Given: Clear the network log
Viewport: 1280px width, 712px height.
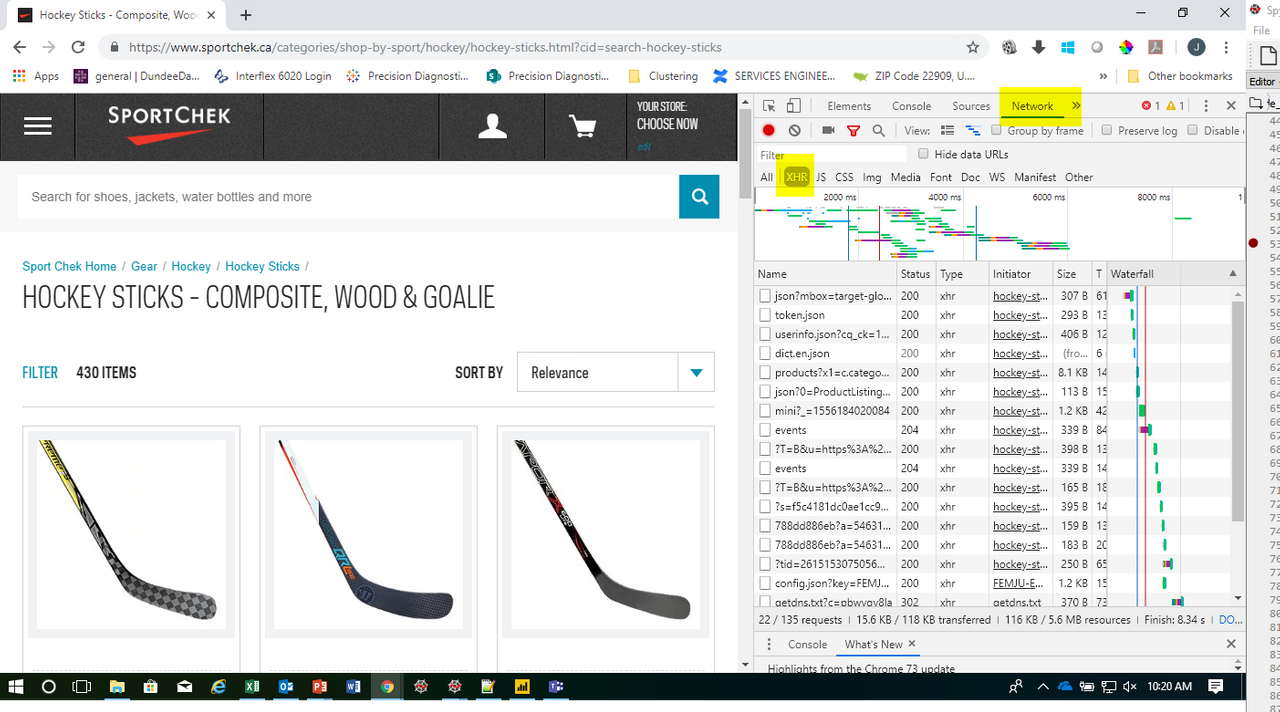Looking at the screenshot, I should point(794,130).
